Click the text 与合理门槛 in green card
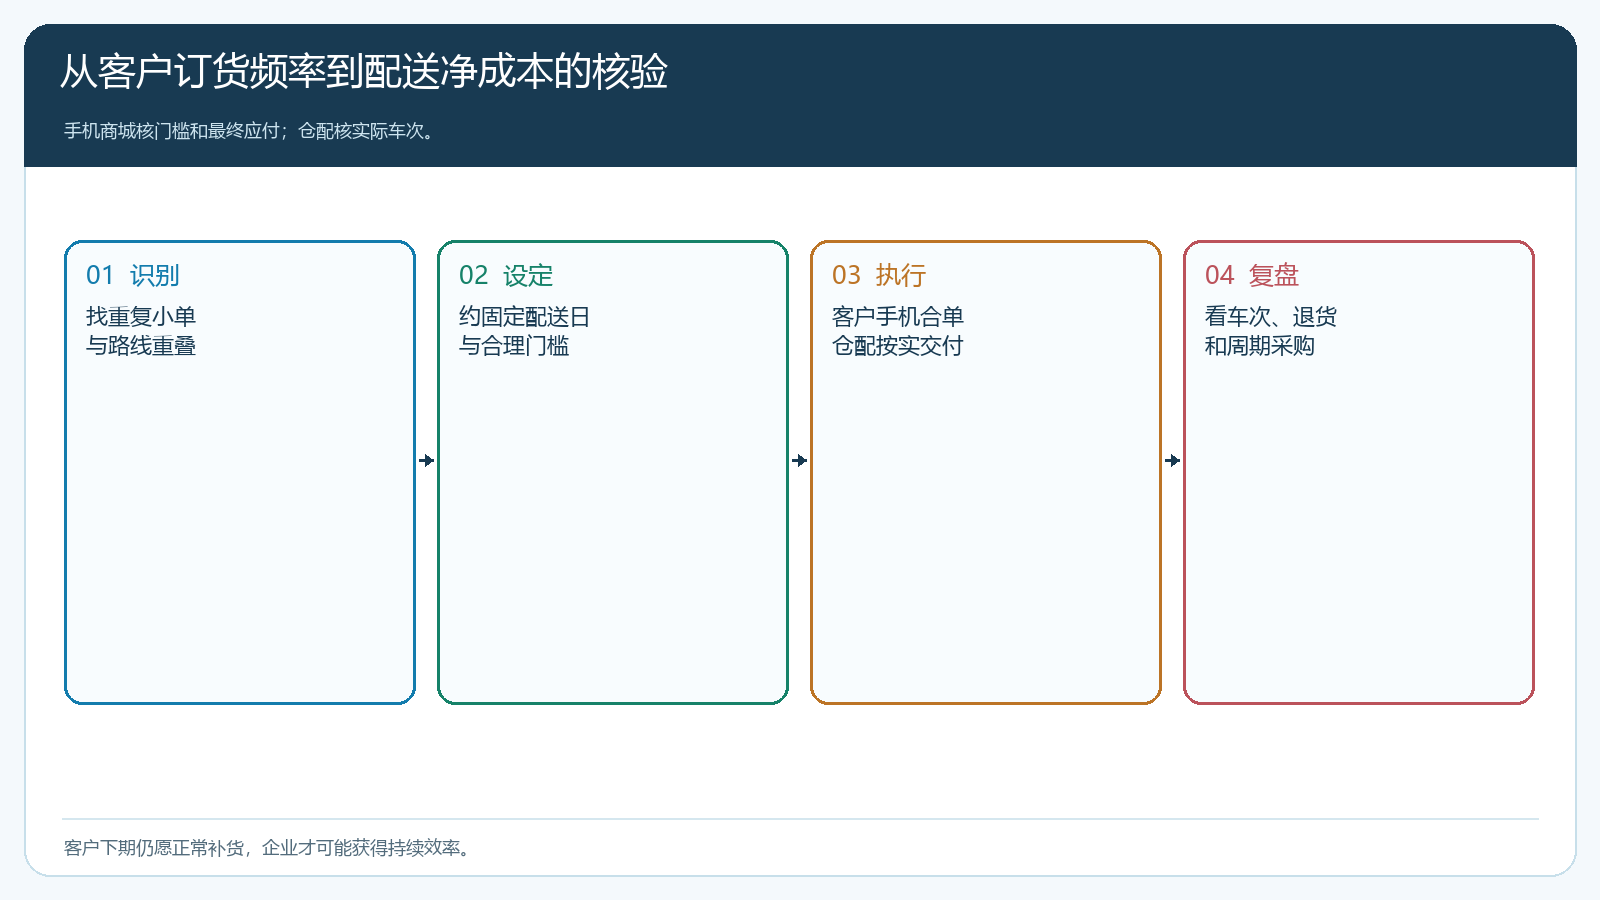The height and width of the screenshot is (900, 1600). pos(514,346)
